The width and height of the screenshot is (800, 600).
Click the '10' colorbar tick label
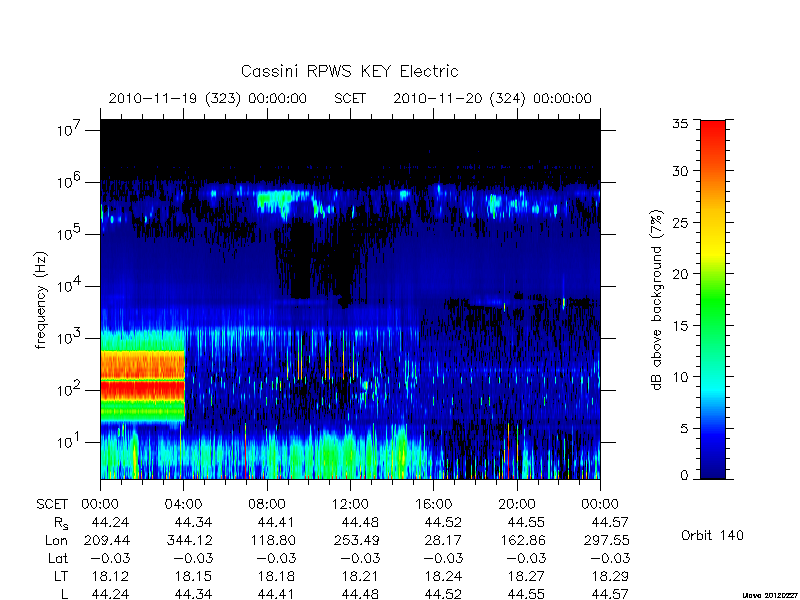click(x=680, y=377)
